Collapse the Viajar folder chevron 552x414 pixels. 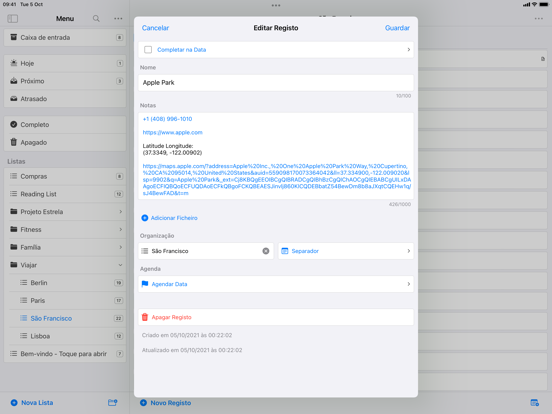(x=120, y=265)
